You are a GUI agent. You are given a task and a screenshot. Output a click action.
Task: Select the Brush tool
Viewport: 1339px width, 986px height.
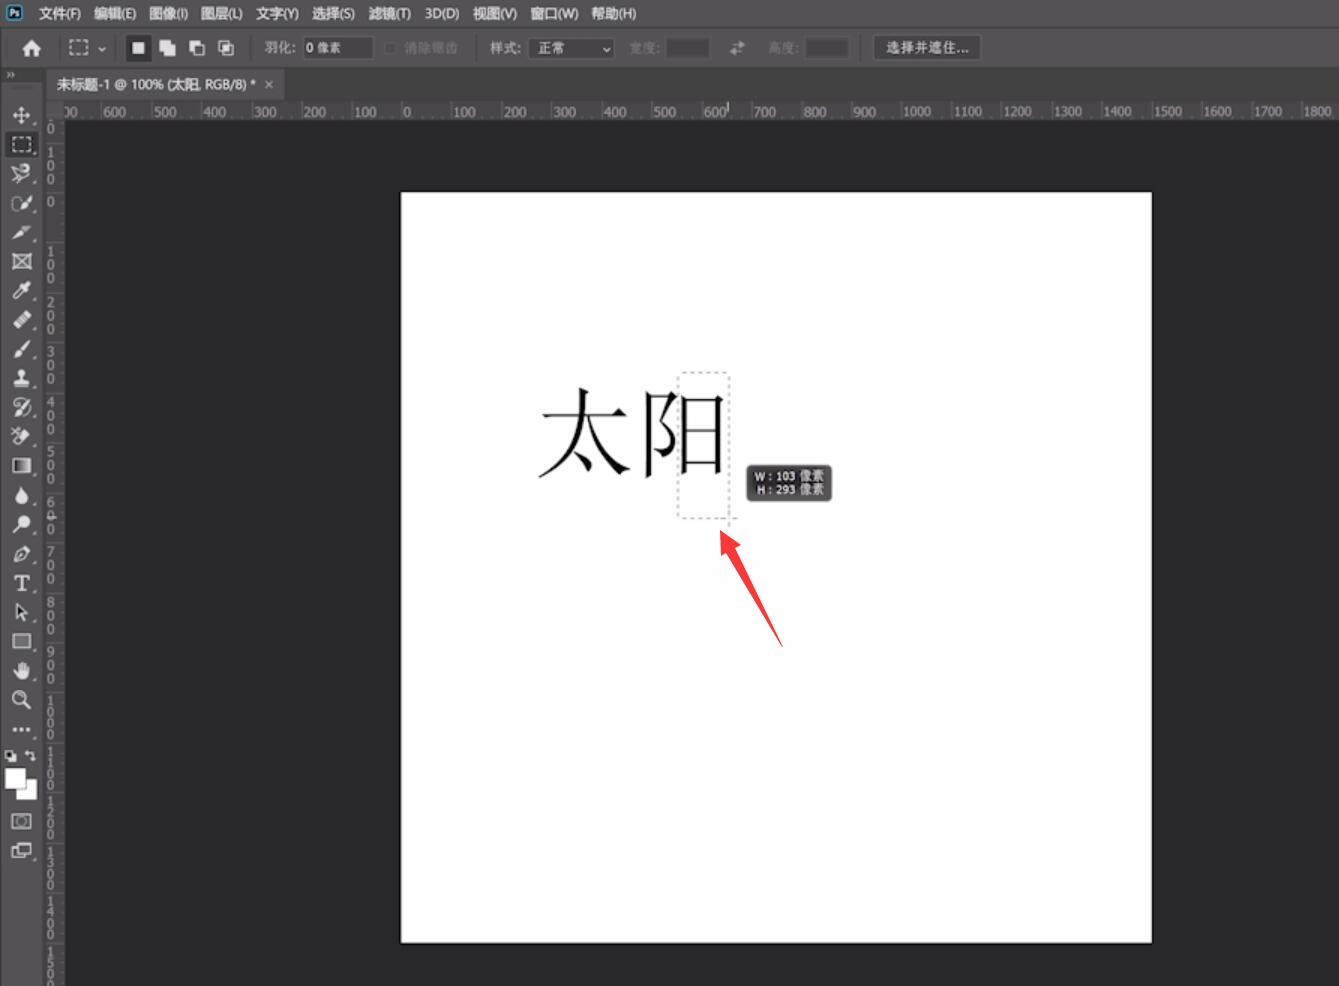click(x=21, y=349)
